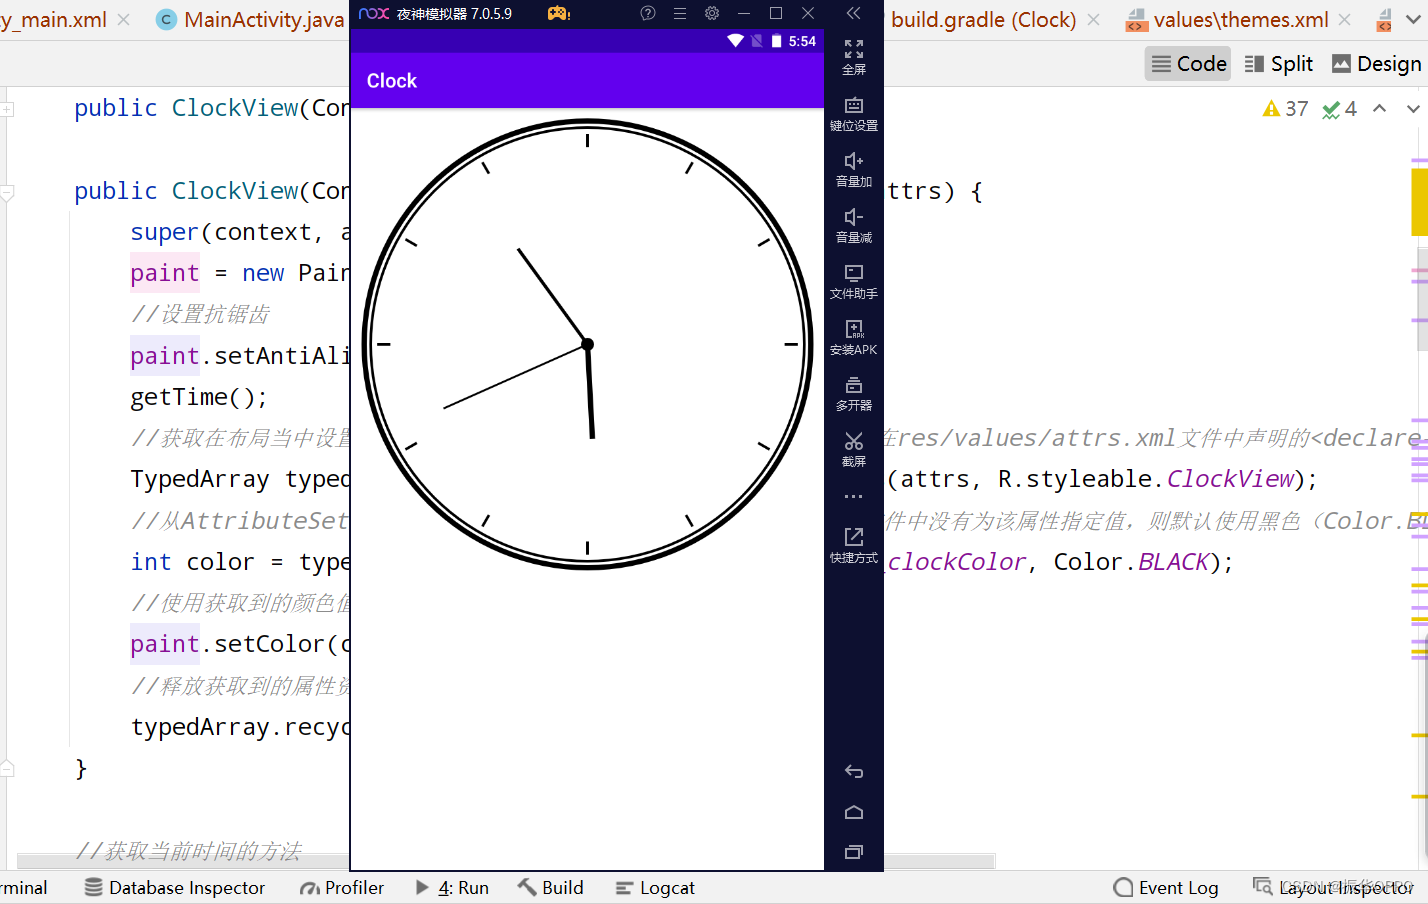1428x904 pixels.
Task: Close the build.gradle (Clock) tab
Action: 1094,20
